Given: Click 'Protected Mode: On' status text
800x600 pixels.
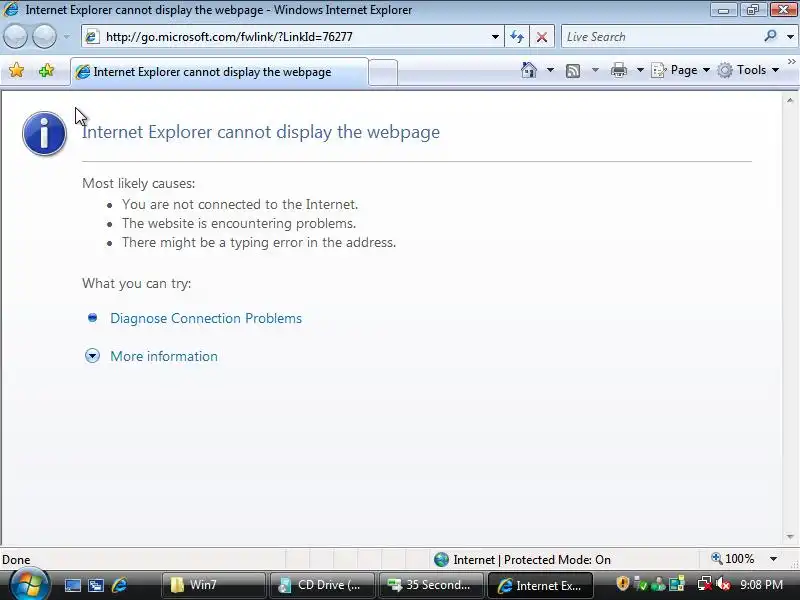Looking at the screenshot, I should (x=557, y=560).
